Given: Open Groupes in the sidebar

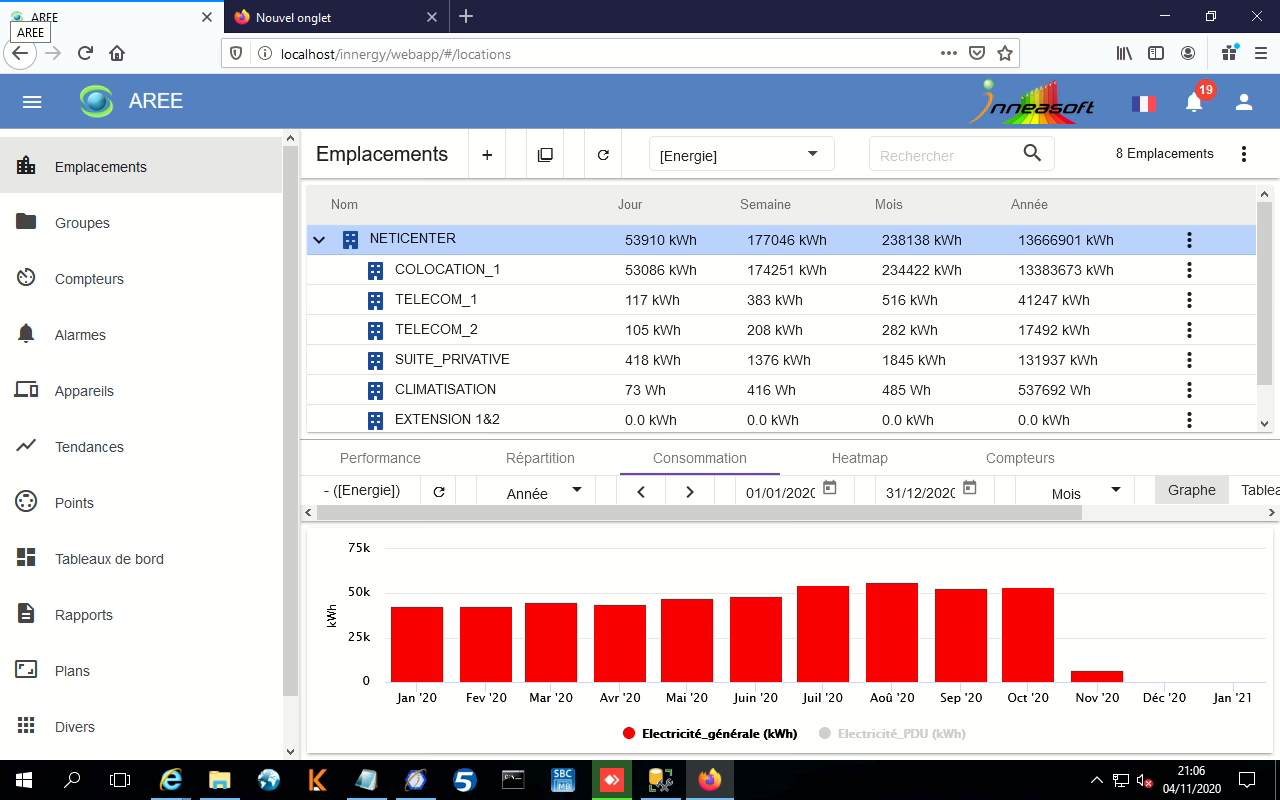Looking at the screenshot, I should (141, 223).
